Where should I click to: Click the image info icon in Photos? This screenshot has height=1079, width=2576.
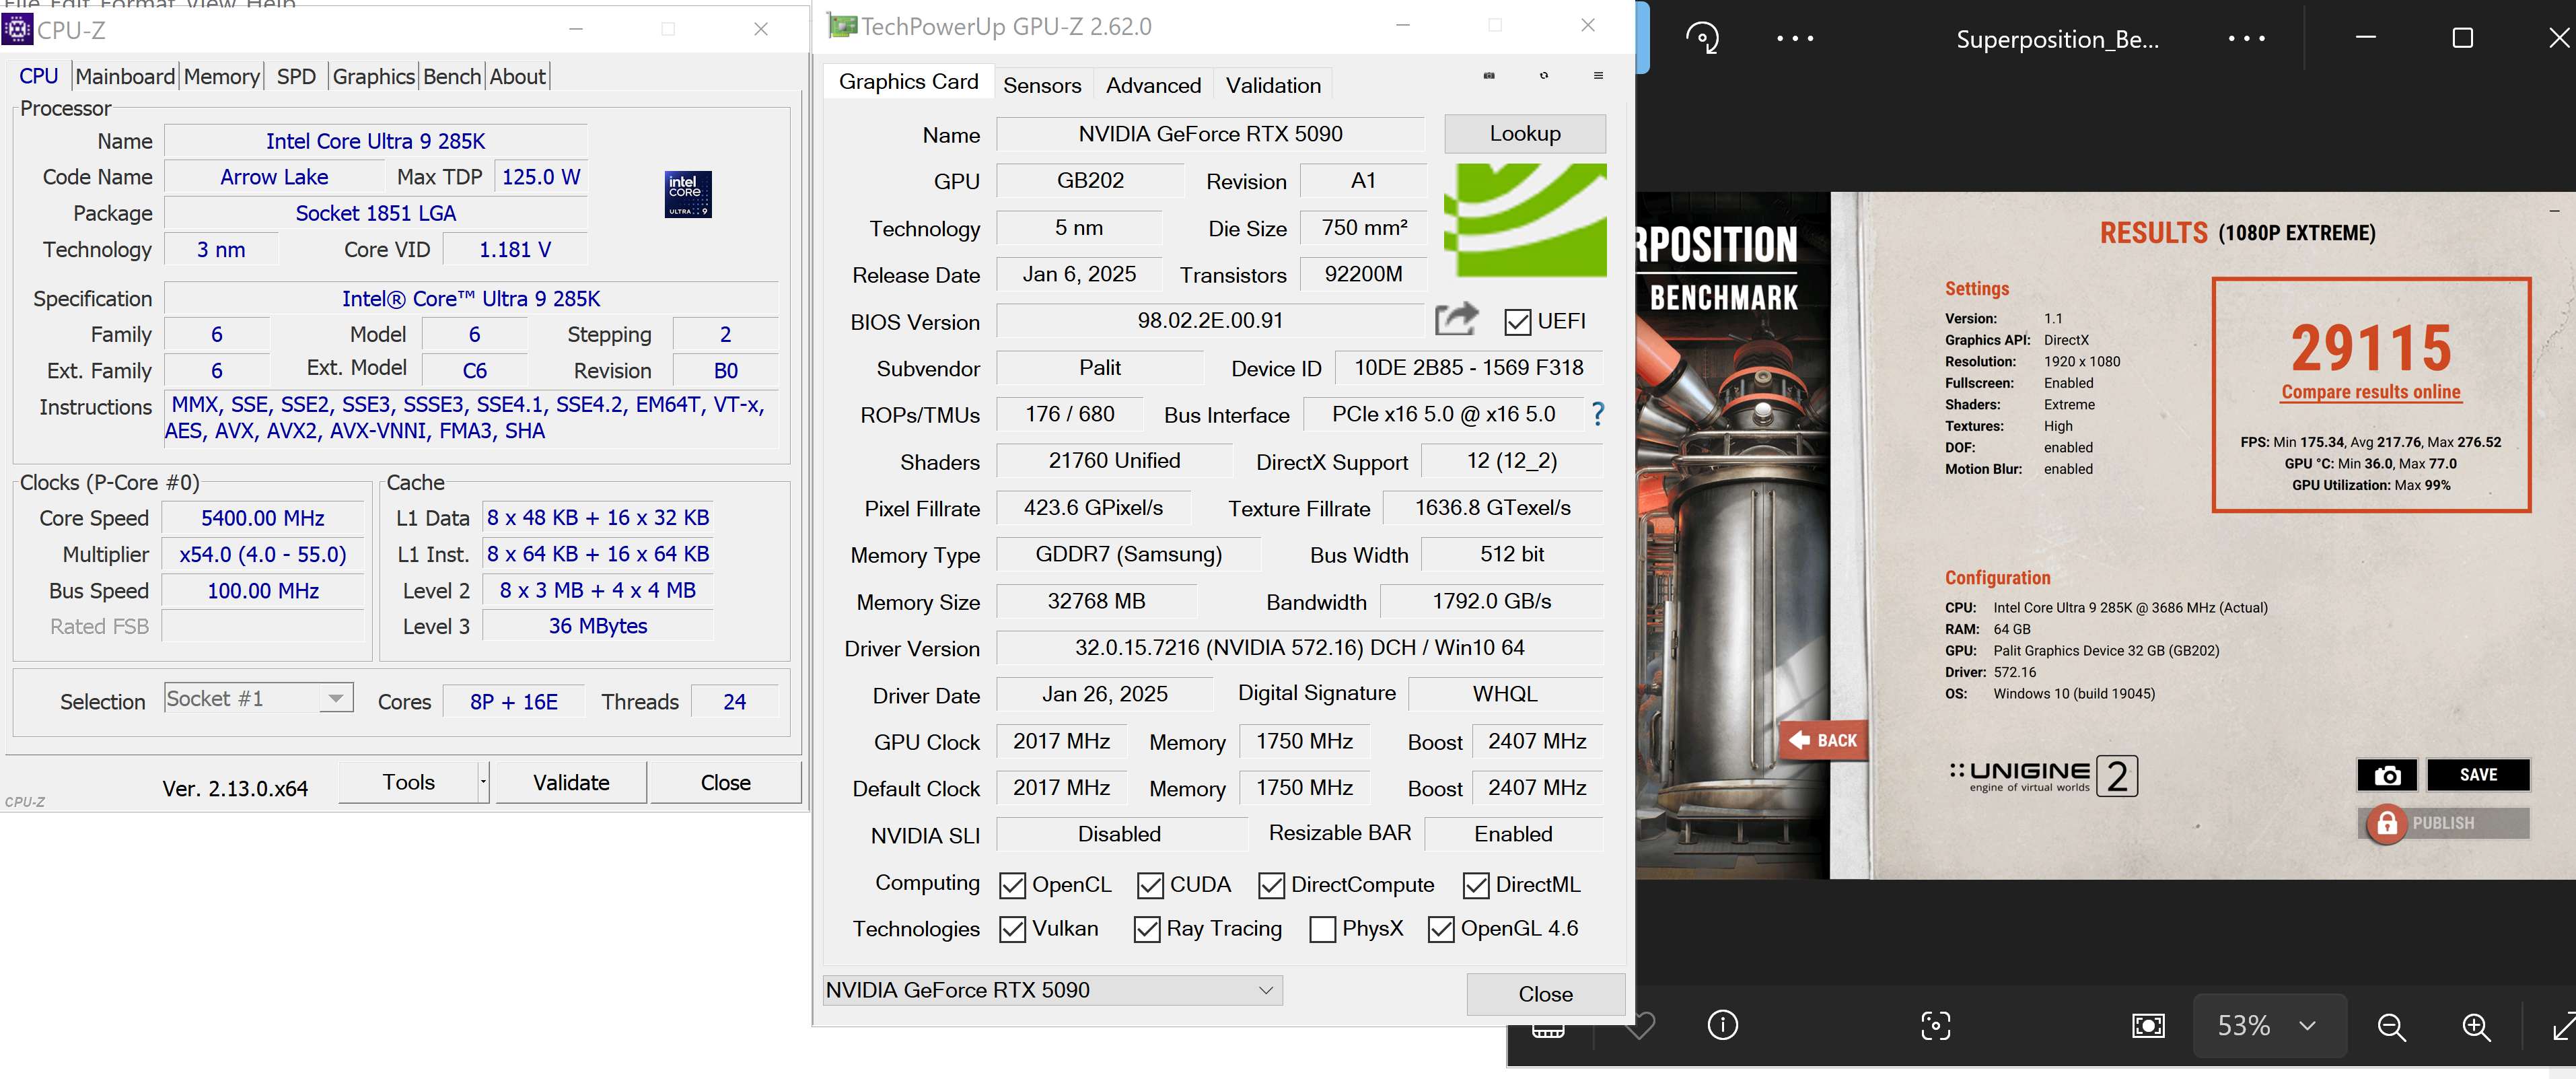[1723, 1025]
